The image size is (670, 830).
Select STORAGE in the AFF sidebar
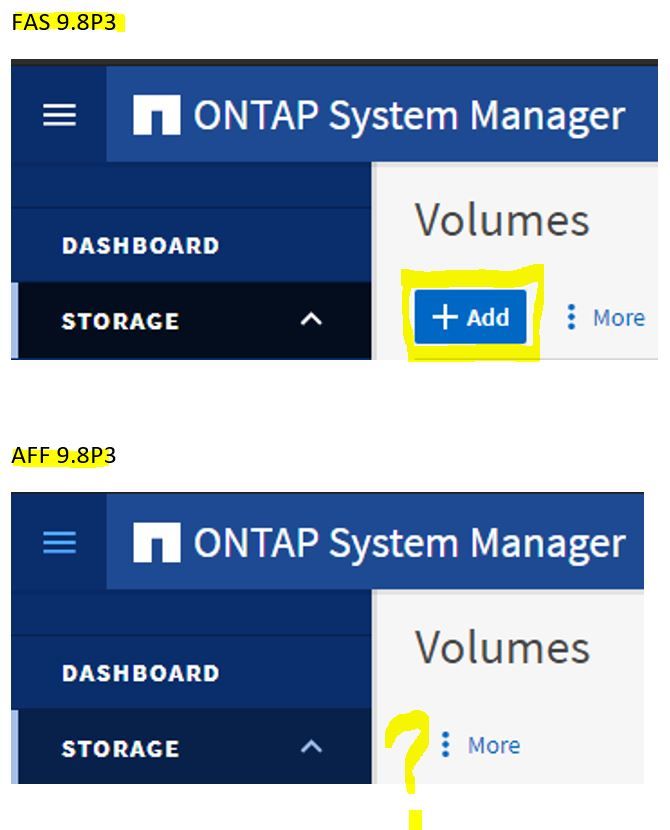click(x=120, y=748)
